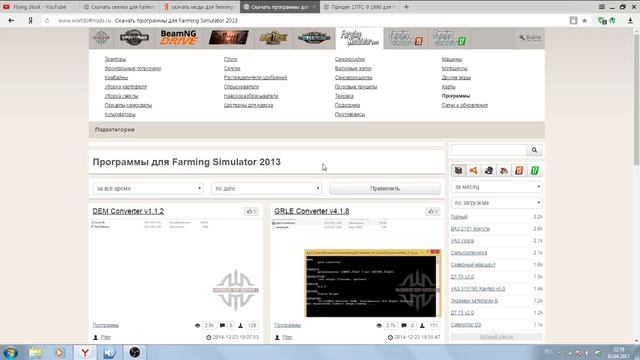Switch to the 'Скачать сеялки' browser tab

tap(120, 7)
